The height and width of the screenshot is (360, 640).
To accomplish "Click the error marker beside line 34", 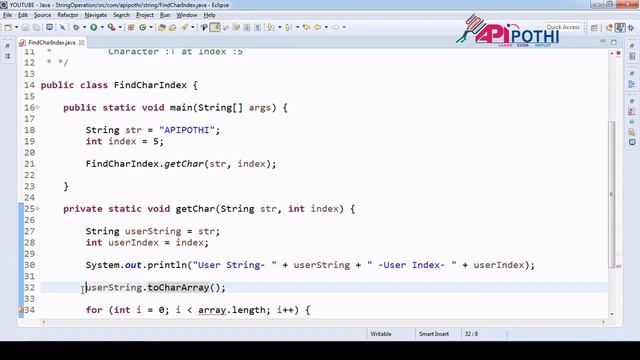I will point(21,310).
